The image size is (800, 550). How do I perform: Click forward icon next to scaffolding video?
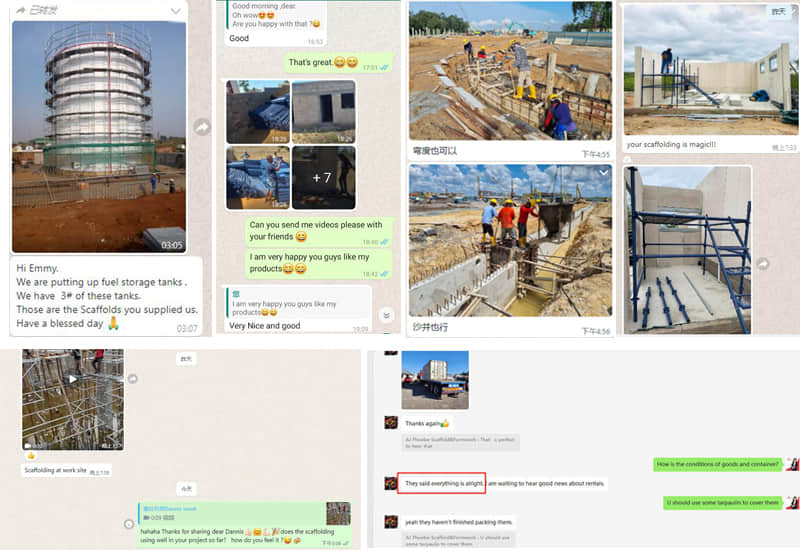(x=132, y=379)
